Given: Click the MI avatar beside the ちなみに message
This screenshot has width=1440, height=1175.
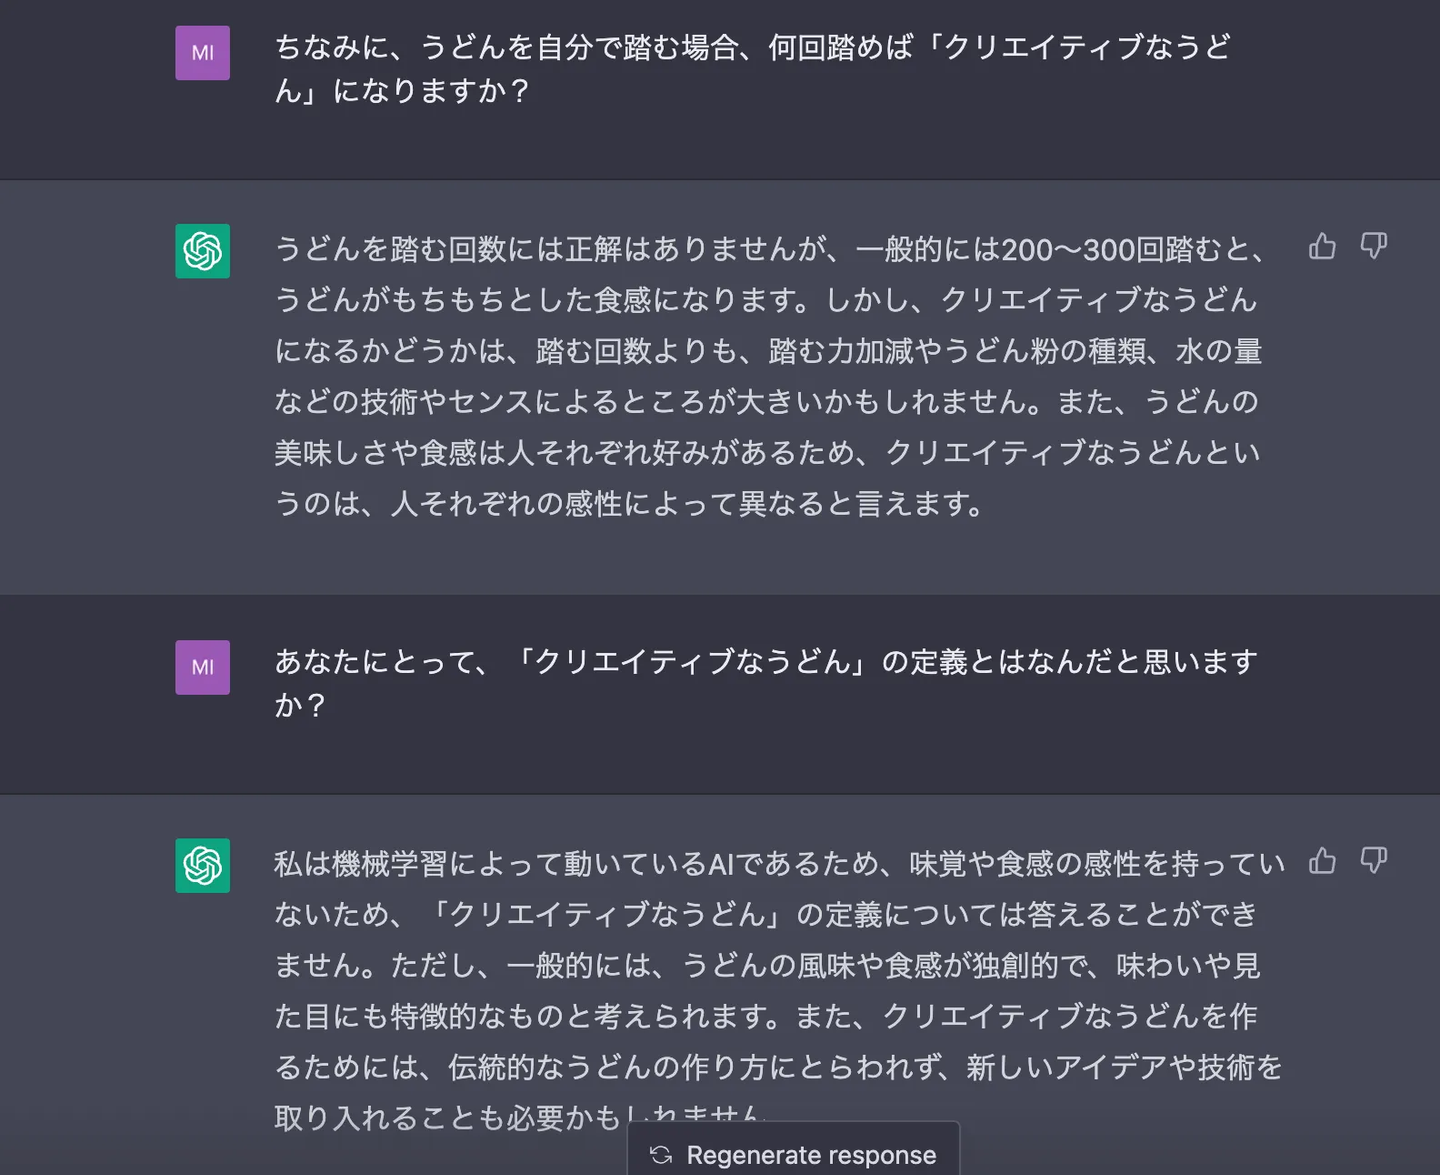Looking at the screenshot, I should pyautogui.click(x=203, y=53).
